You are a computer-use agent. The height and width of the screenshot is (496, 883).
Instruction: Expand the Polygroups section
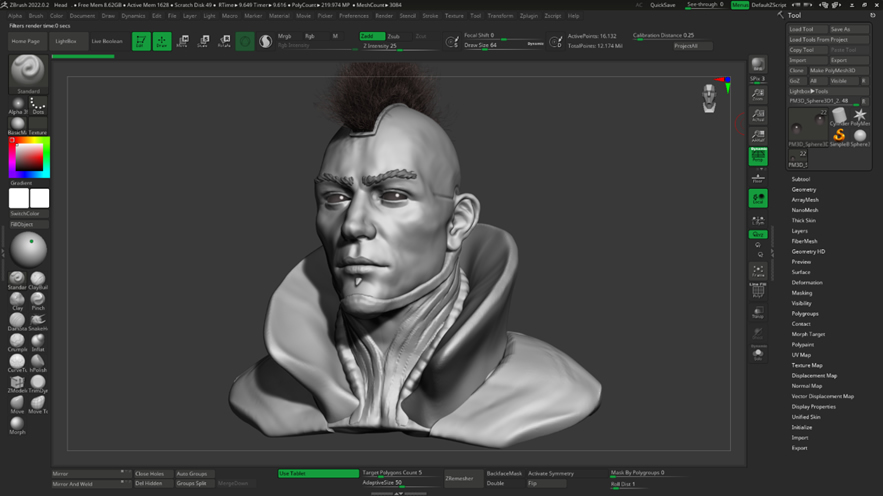coord(805,314)
